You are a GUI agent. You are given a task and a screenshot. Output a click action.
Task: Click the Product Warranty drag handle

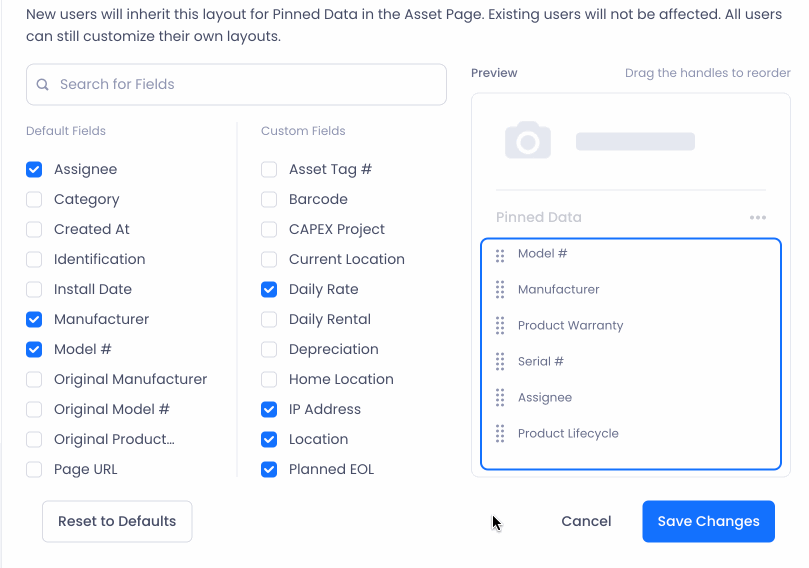(499, 326)
